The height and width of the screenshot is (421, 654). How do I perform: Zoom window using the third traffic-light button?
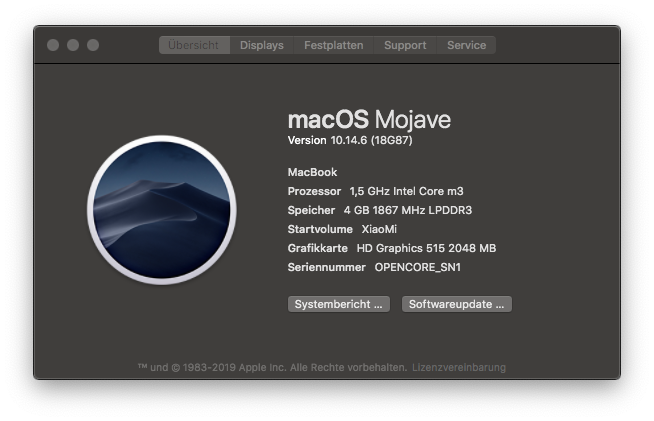(x=93, y=45)
